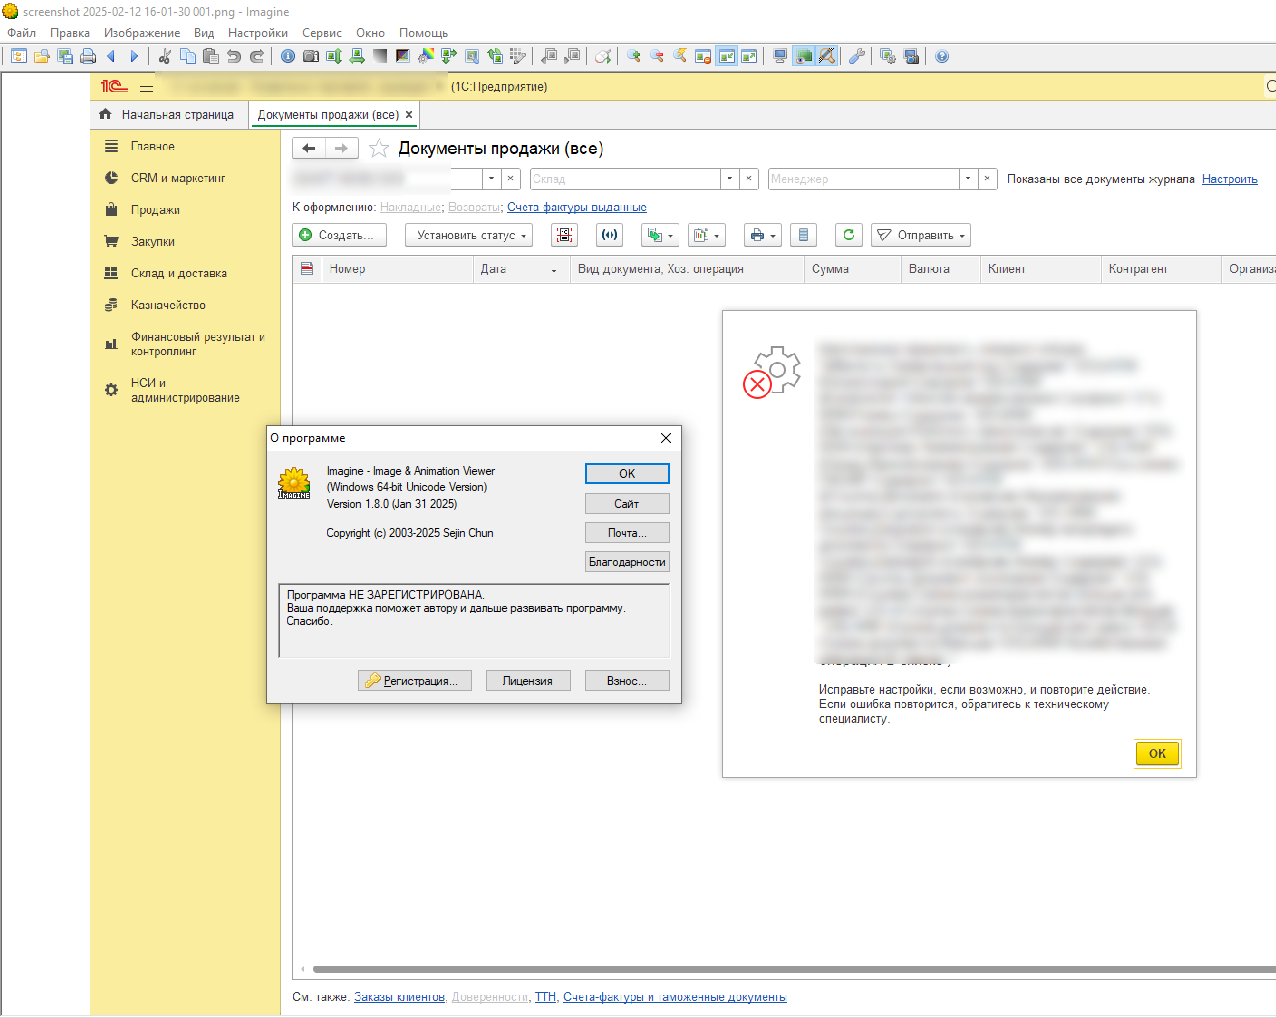Click into the Менеджер input field

pos(864,179)
